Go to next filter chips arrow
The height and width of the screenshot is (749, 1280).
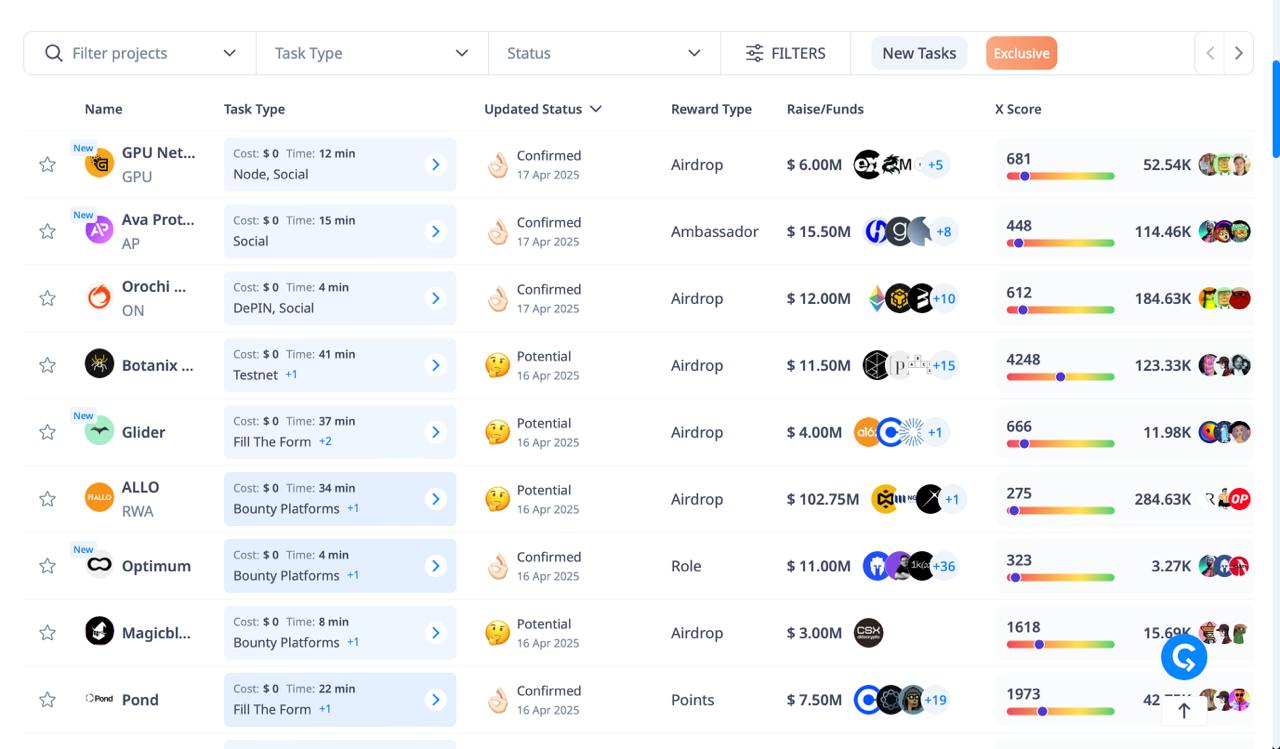pyautogui.click(x=1239, y=53)
